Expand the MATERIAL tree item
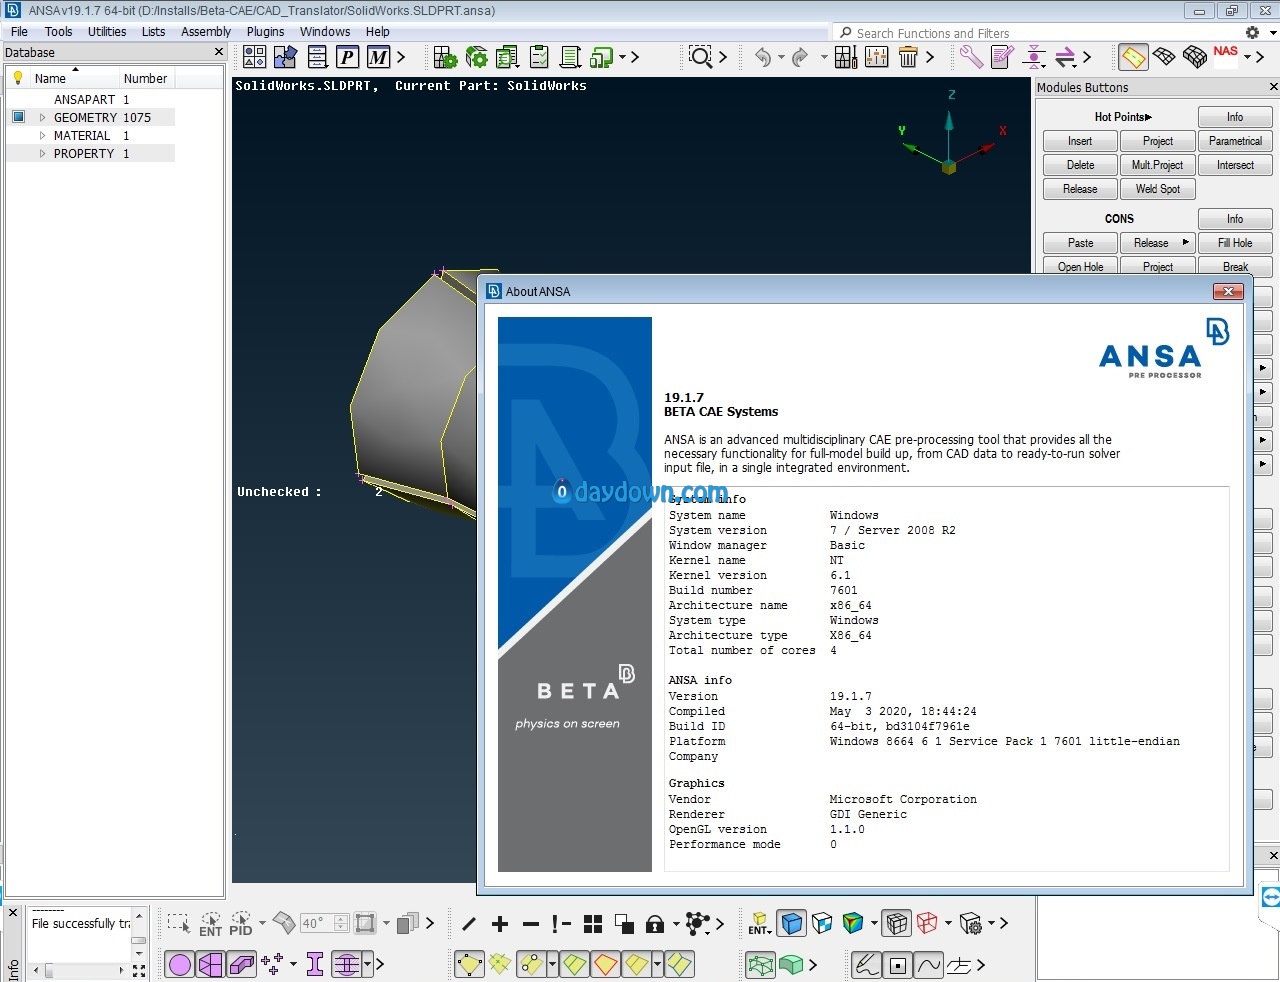The image size is (1280, 982). [x=42, y=135]
